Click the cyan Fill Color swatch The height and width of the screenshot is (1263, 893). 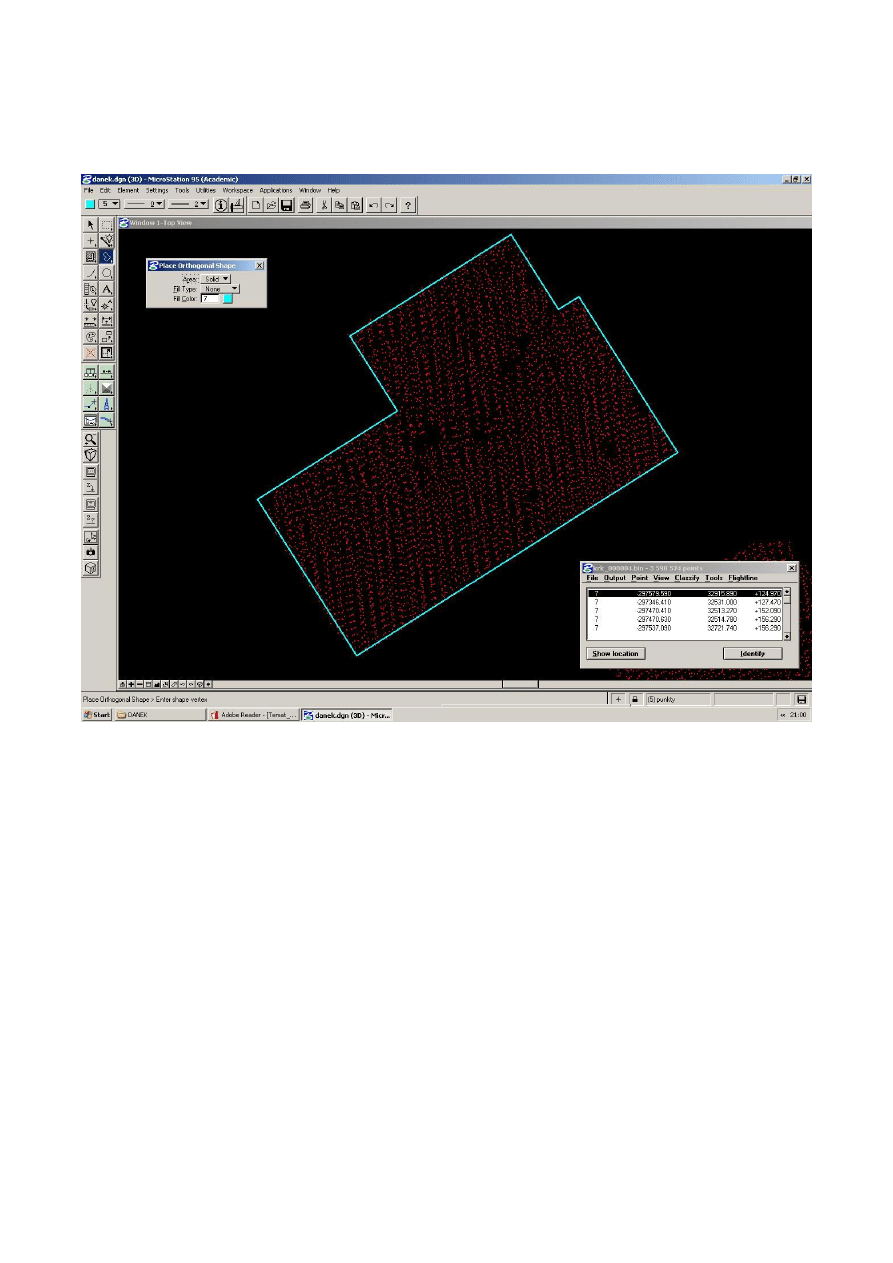point(228,298)
